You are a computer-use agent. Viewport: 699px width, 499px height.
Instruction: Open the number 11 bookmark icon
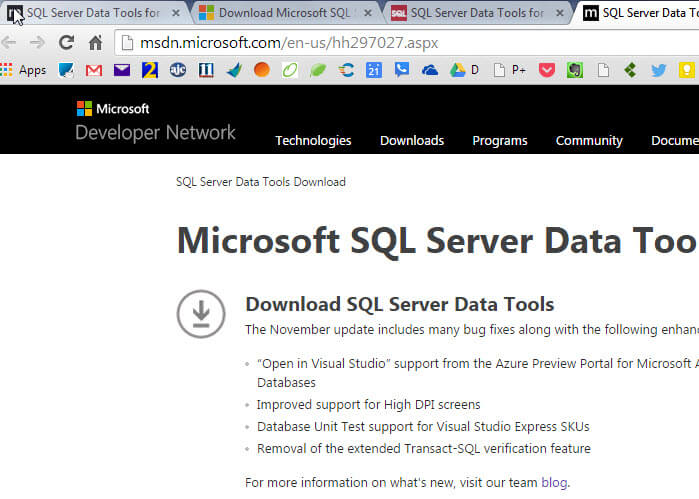(x=206, y=70)
